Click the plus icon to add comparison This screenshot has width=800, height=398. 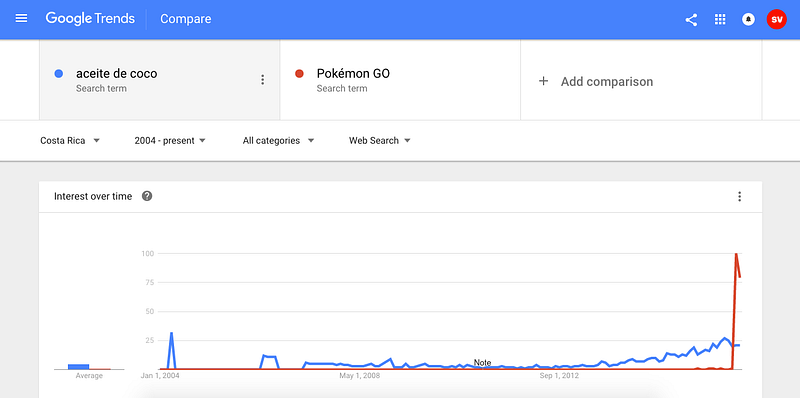pyautogui.click(x=543, y=81)
